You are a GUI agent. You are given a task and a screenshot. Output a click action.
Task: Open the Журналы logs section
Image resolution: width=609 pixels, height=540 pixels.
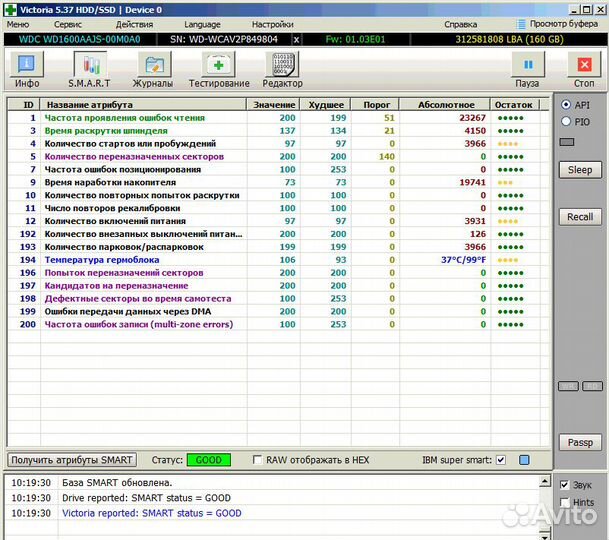[153, 69]
